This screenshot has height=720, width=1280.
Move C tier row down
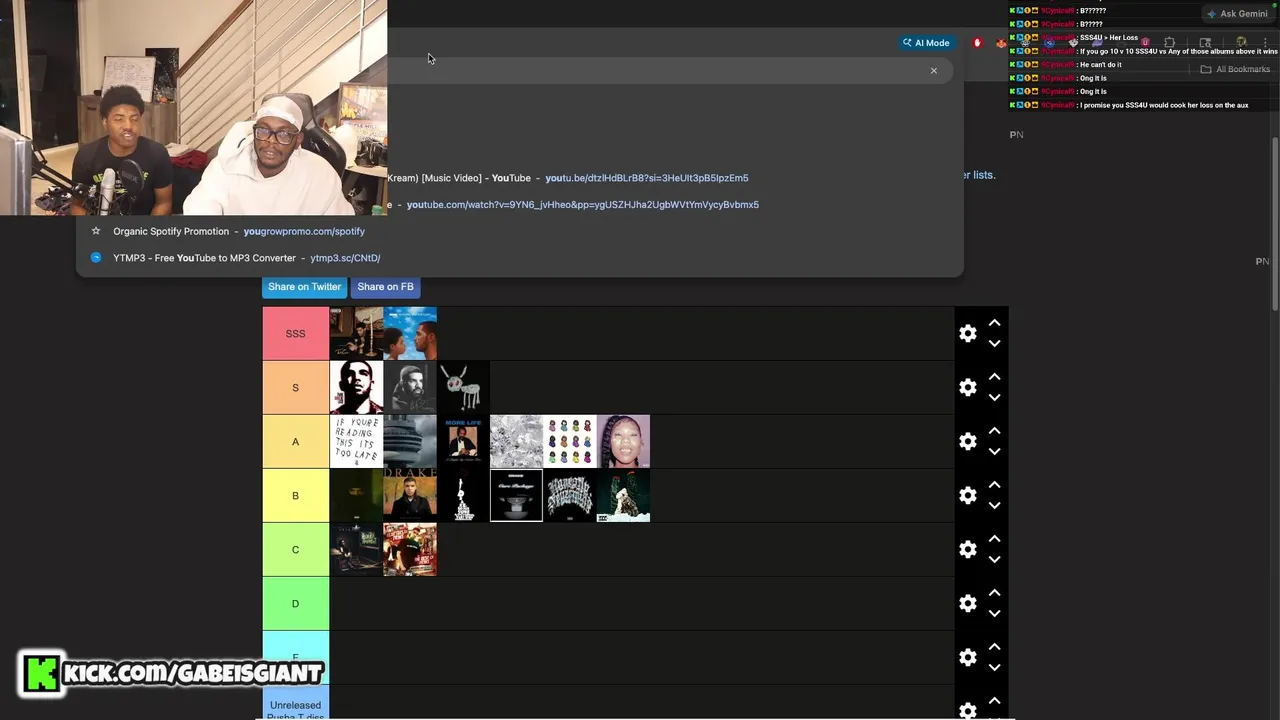995,560
